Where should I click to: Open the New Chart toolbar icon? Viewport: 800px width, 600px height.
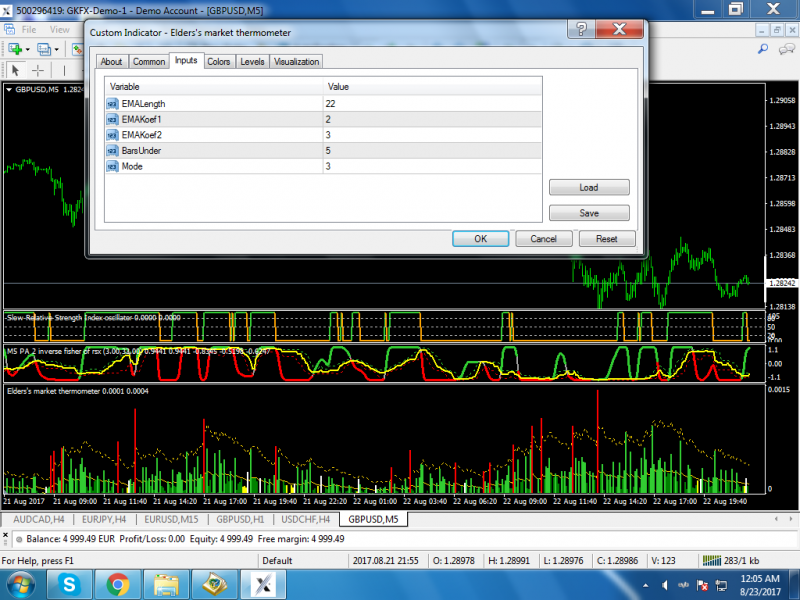click(15, 49)
